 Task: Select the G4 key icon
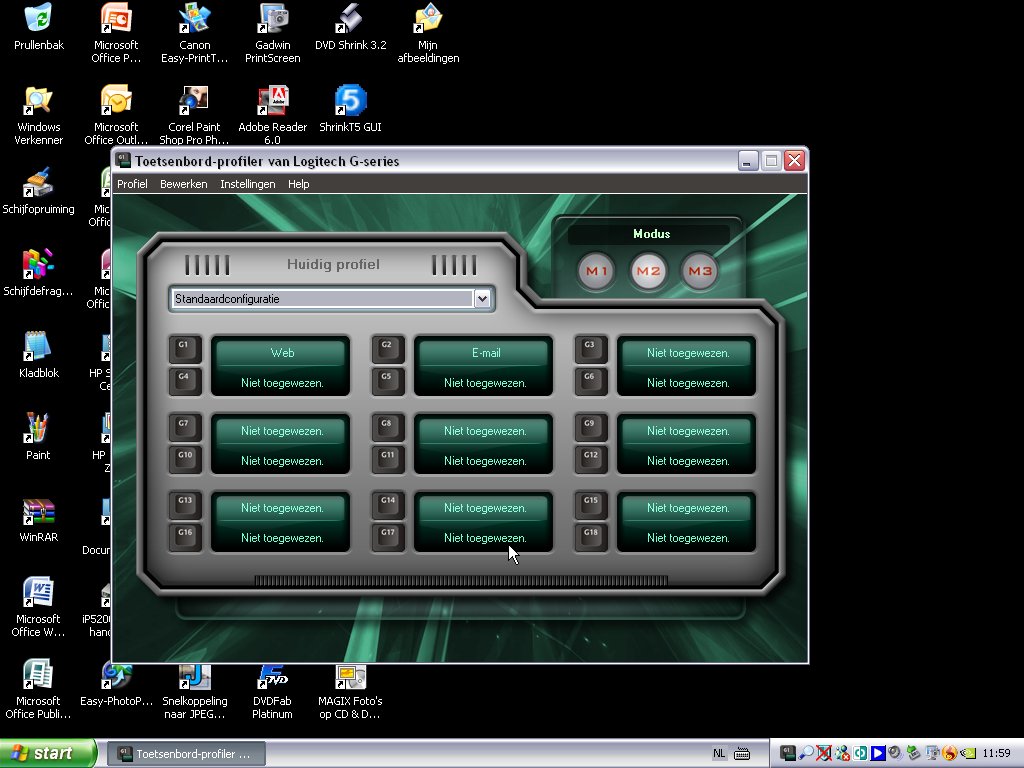[x=185, y=381]
